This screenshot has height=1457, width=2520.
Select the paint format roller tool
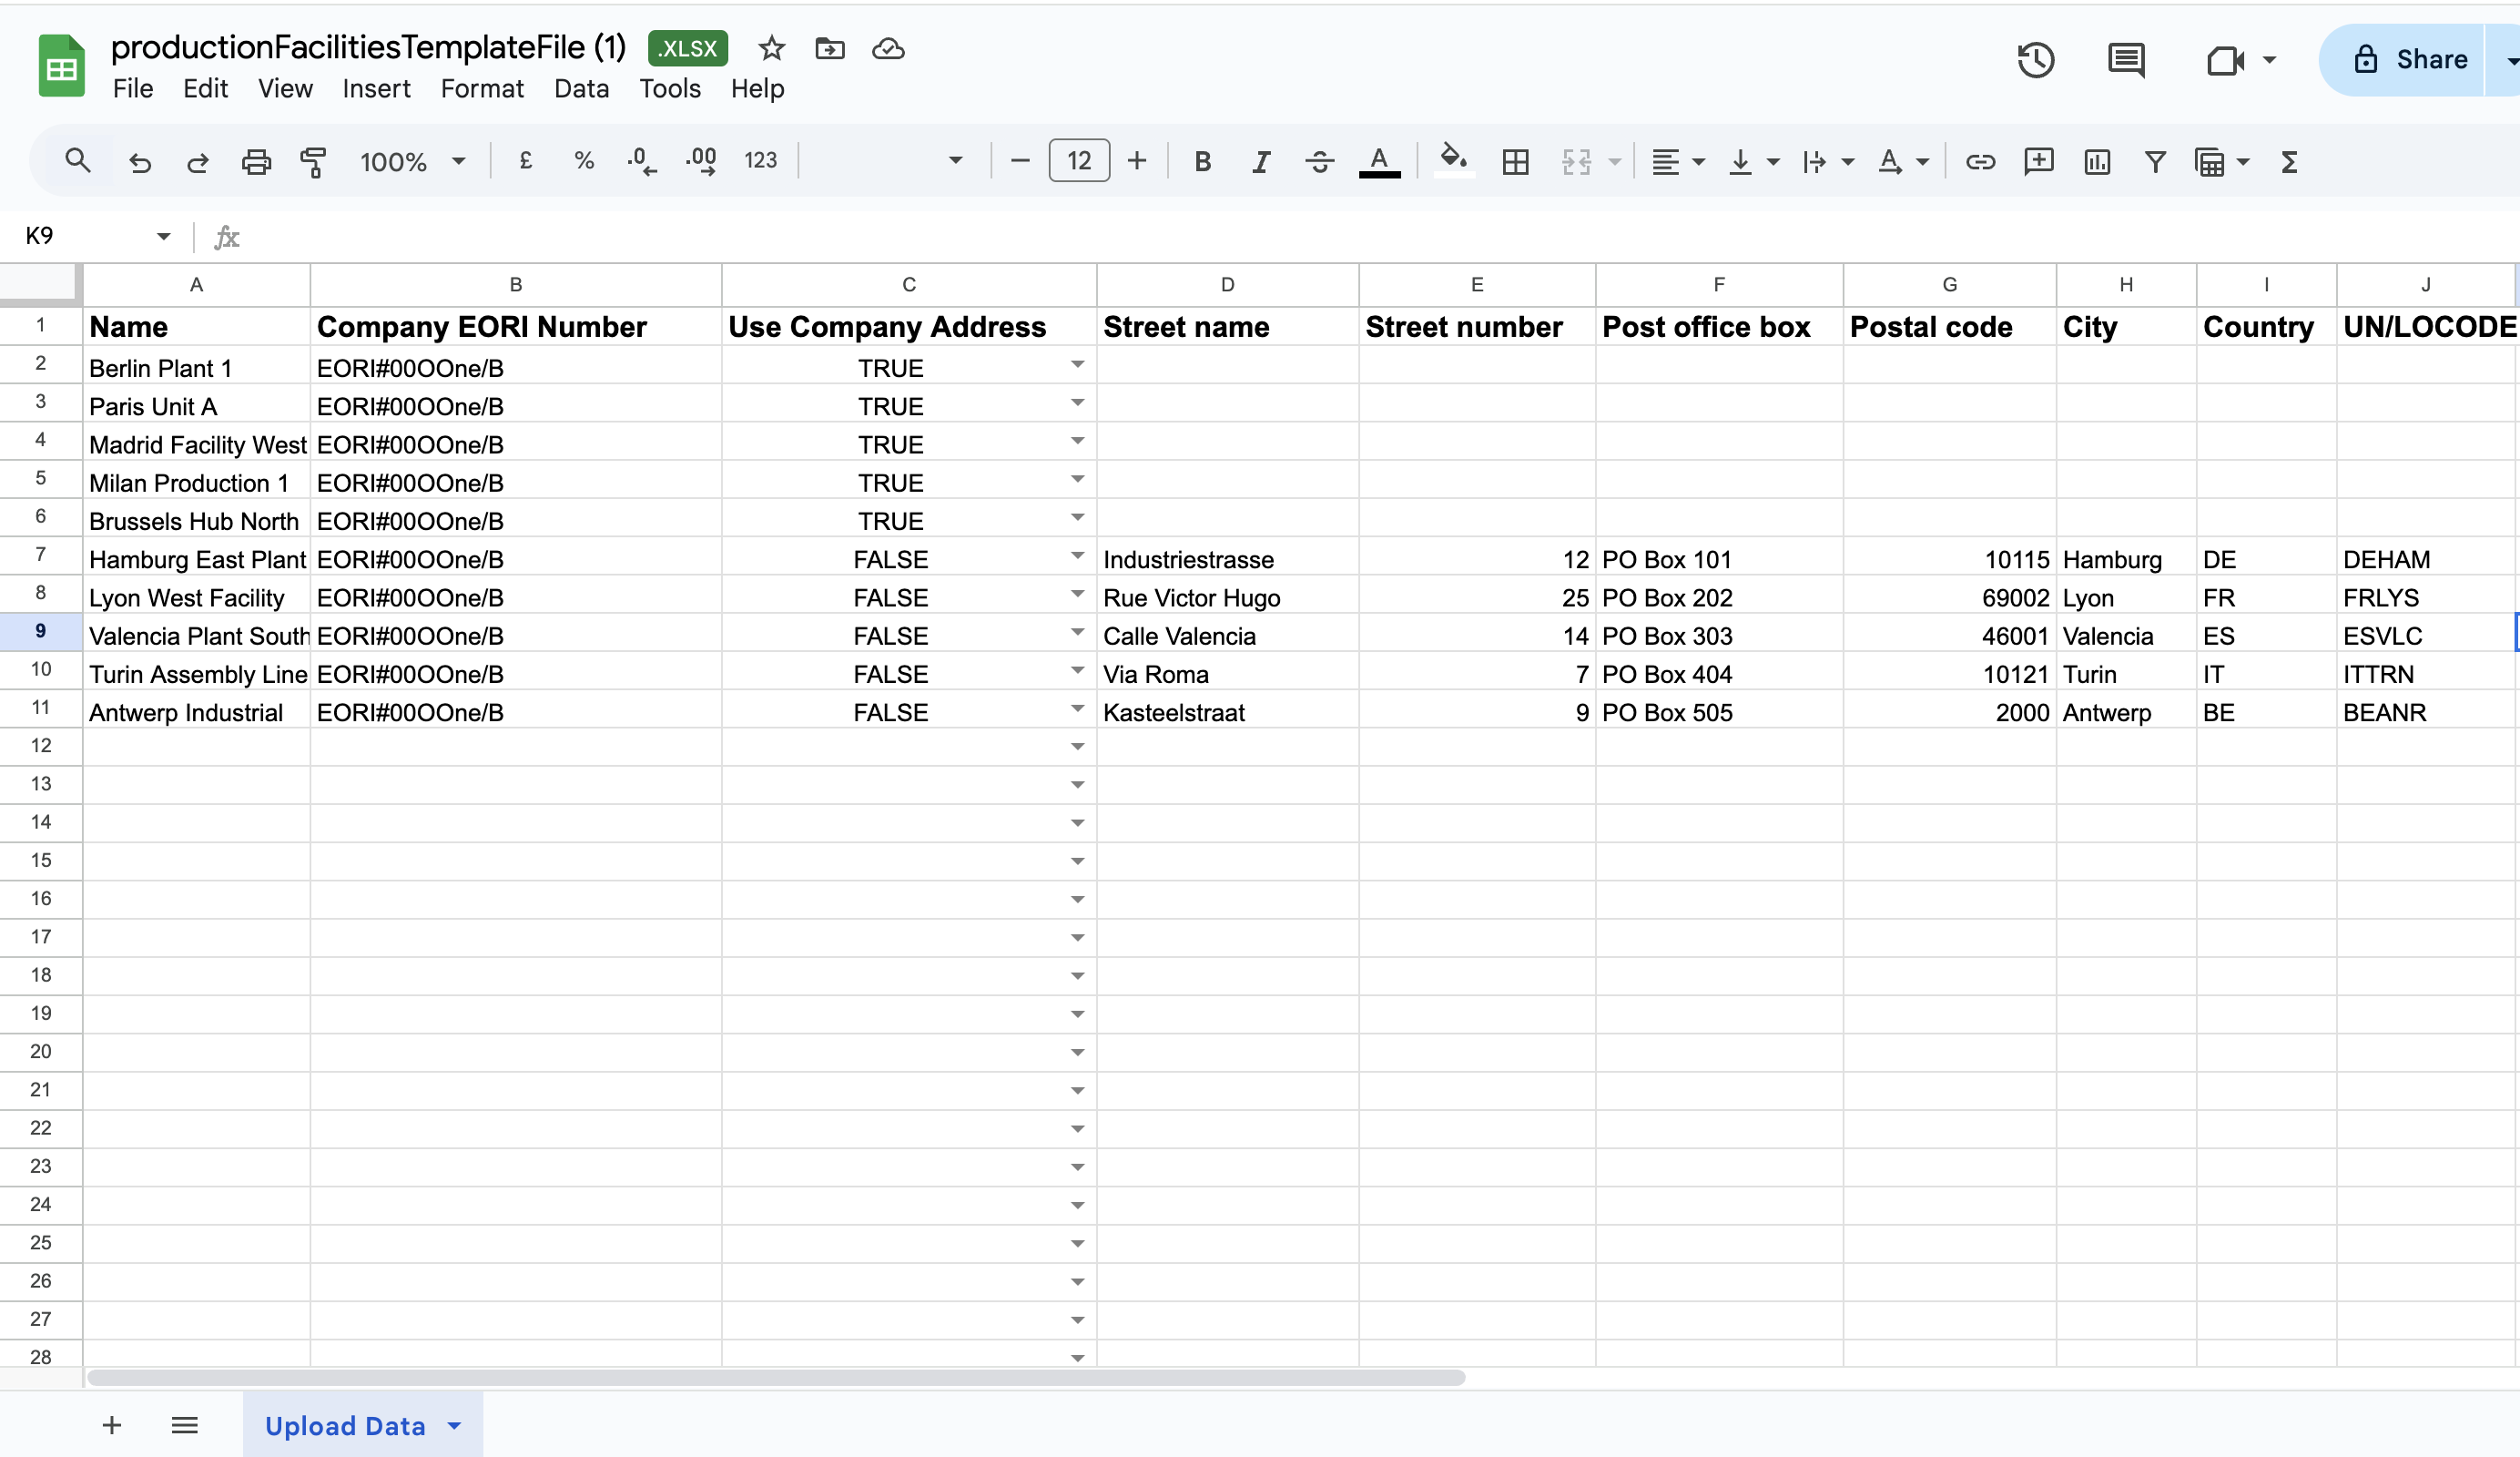(x=313, y=161)
